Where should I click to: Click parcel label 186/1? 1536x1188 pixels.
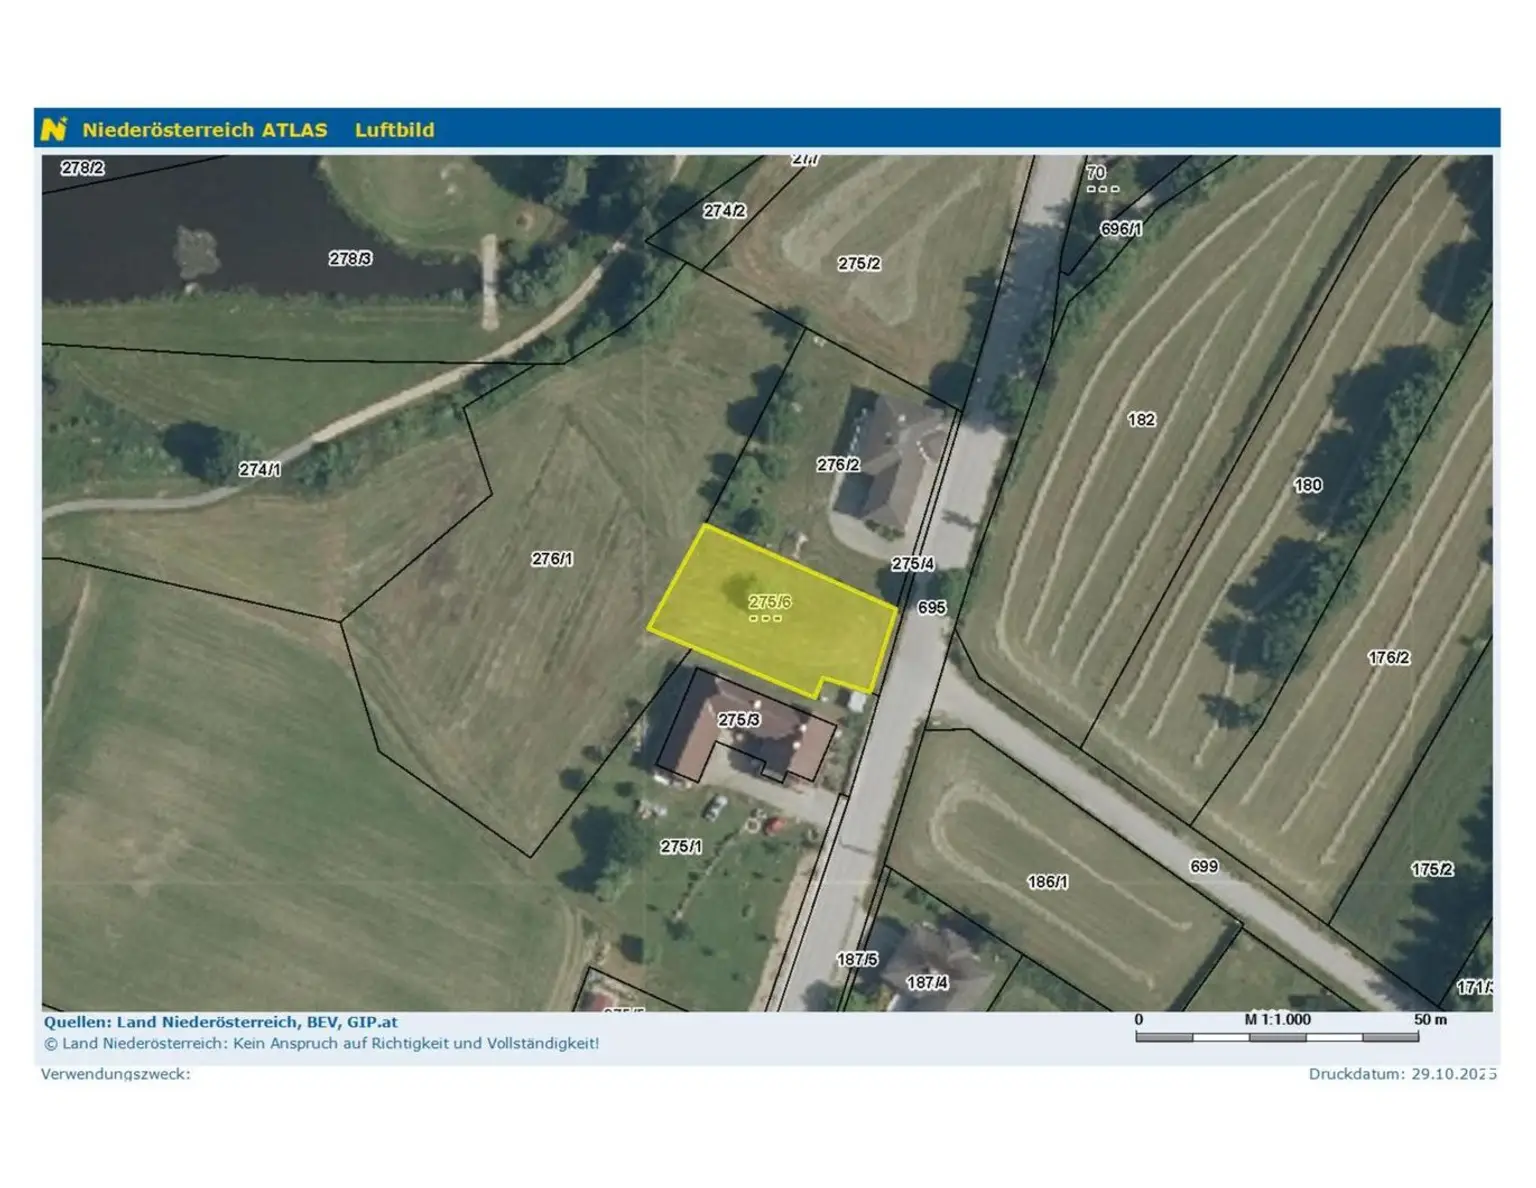click(x=1047, y=882)
